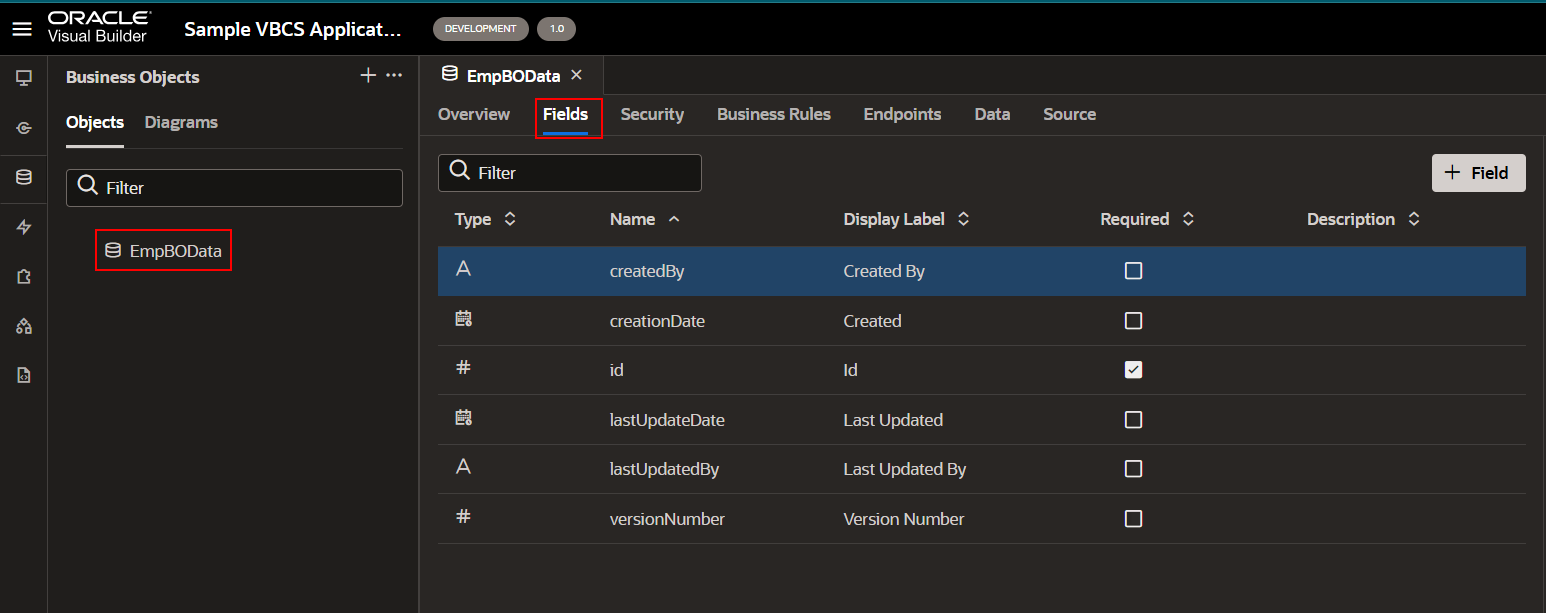Screen dimensions: 1546x613
Task: Click the 1.0 version badge
Action: (x=557, y=29)
